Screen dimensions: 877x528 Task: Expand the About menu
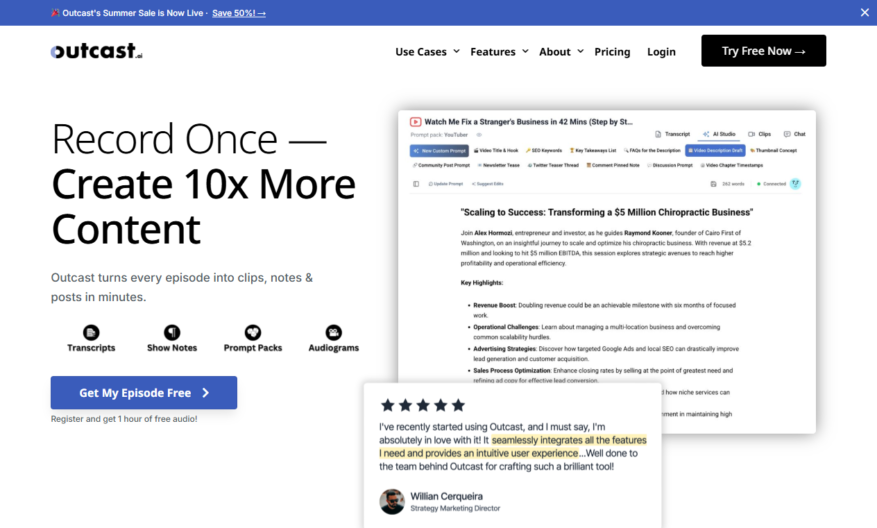pyautogui.click(x=561, y=51)
